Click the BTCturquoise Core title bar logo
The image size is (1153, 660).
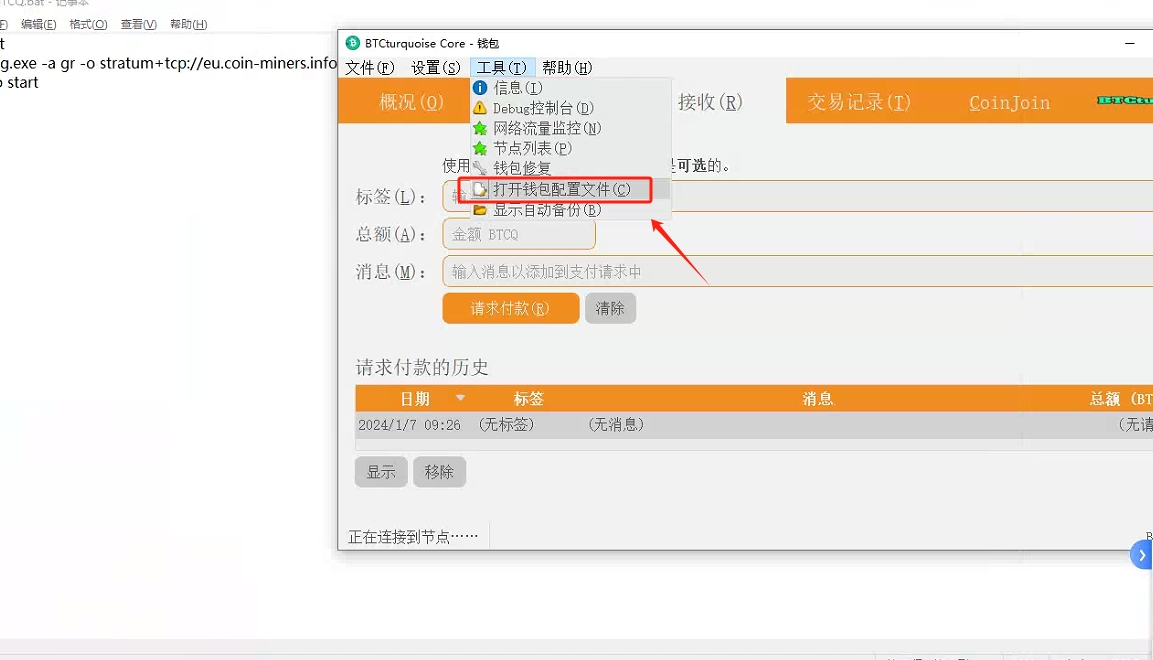(x=352, y=43)
